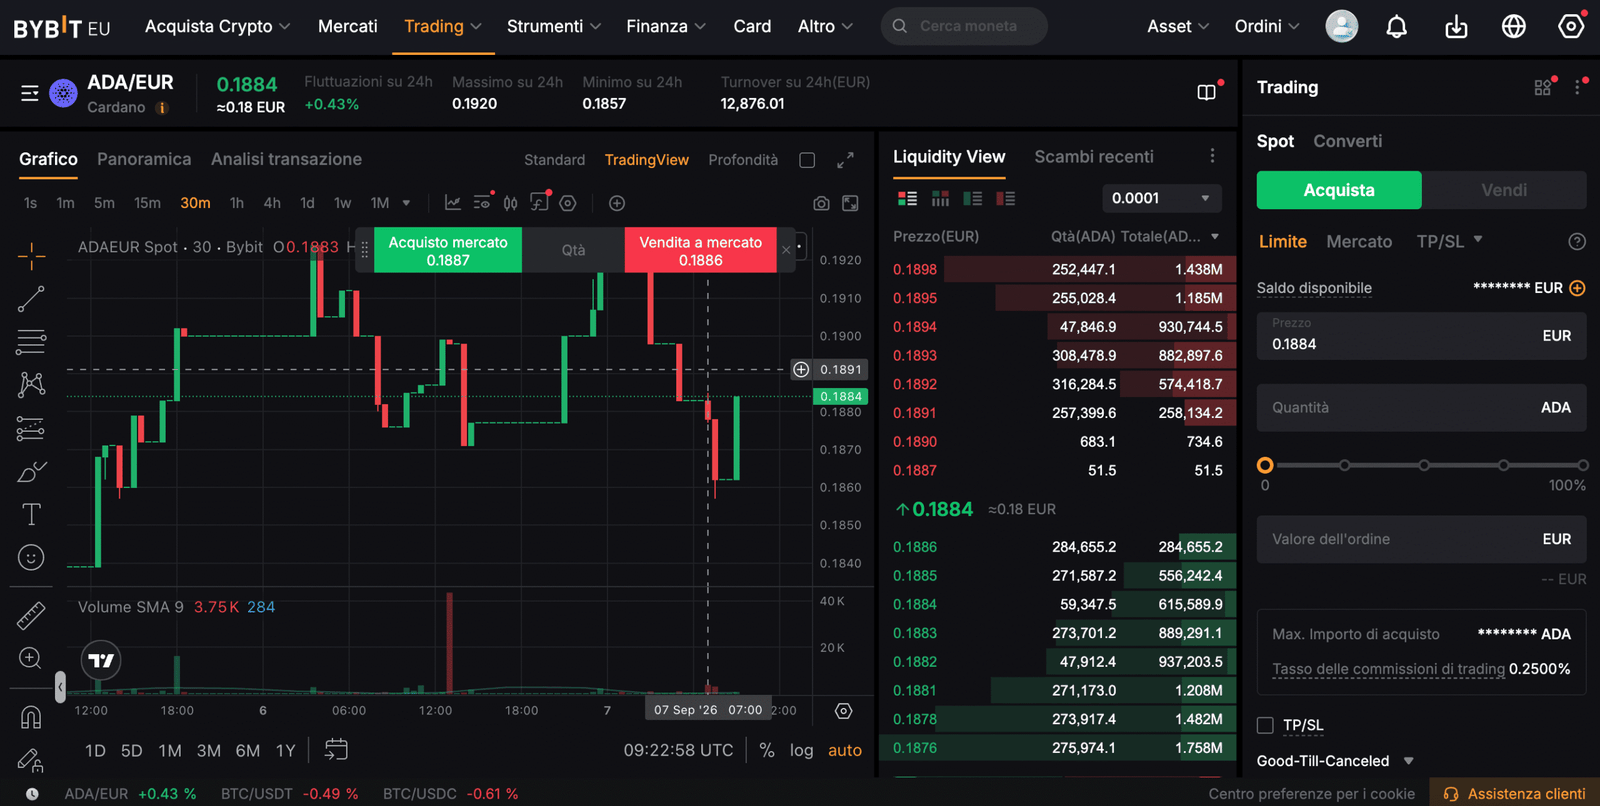Image resolution: width=1600 pixels, height=806 pixels.
Task: Expand the Altro dropdown menu
Action: 825,26
